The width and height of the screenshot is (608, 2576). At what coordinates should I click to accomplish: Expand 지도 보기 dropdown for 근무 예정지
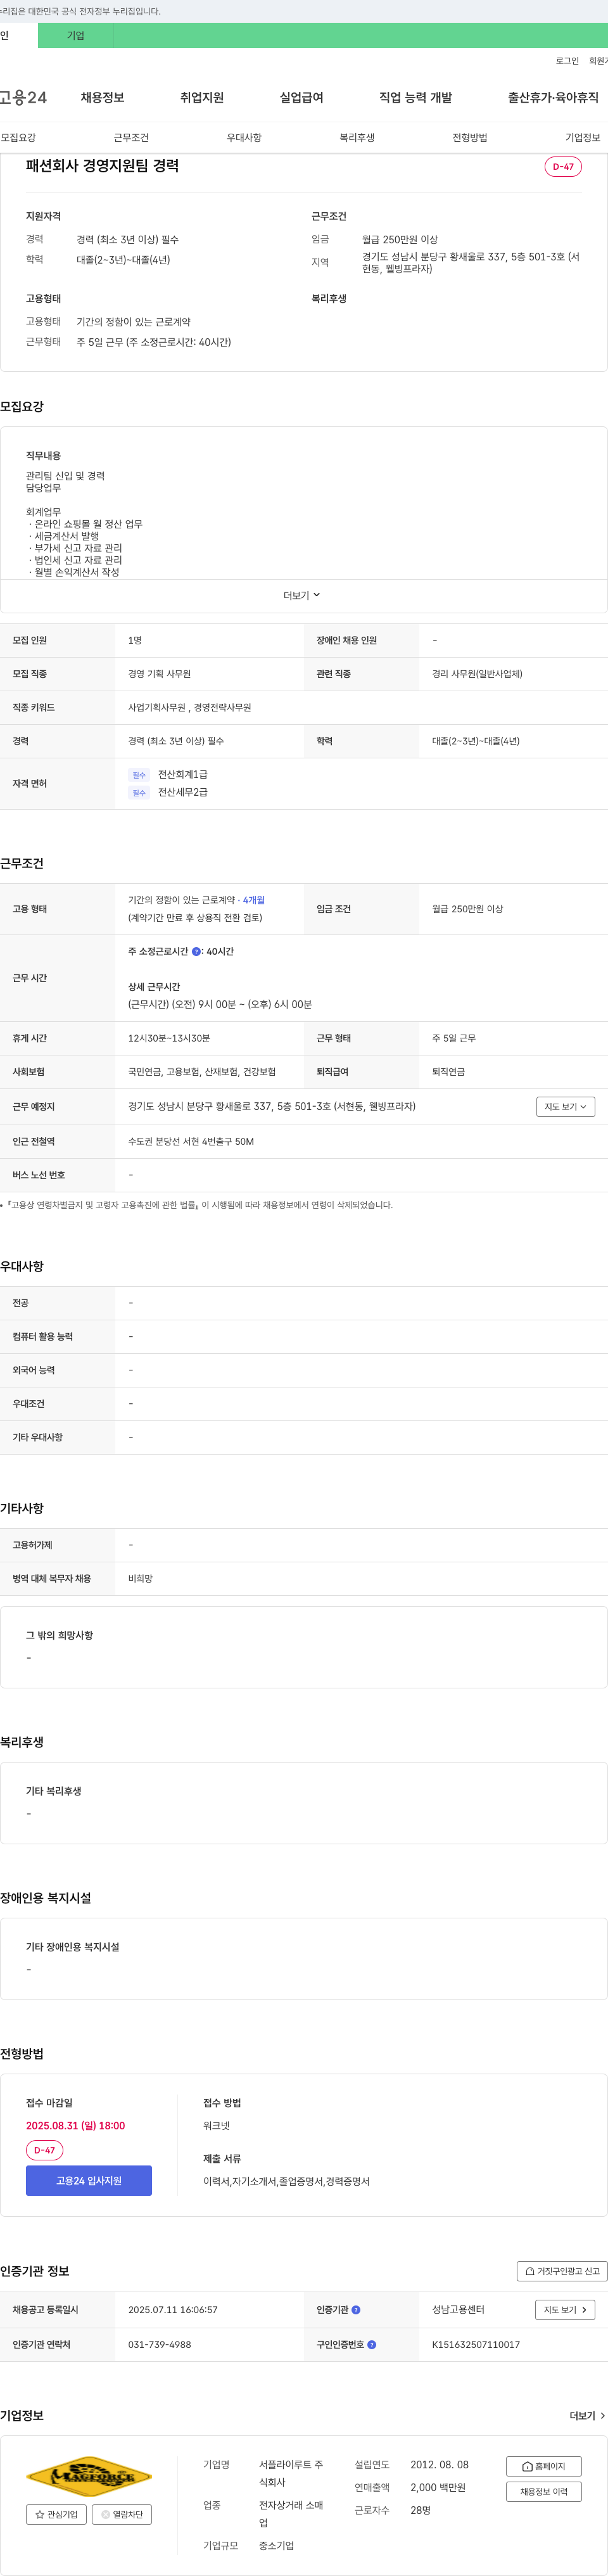[566, 1106]
